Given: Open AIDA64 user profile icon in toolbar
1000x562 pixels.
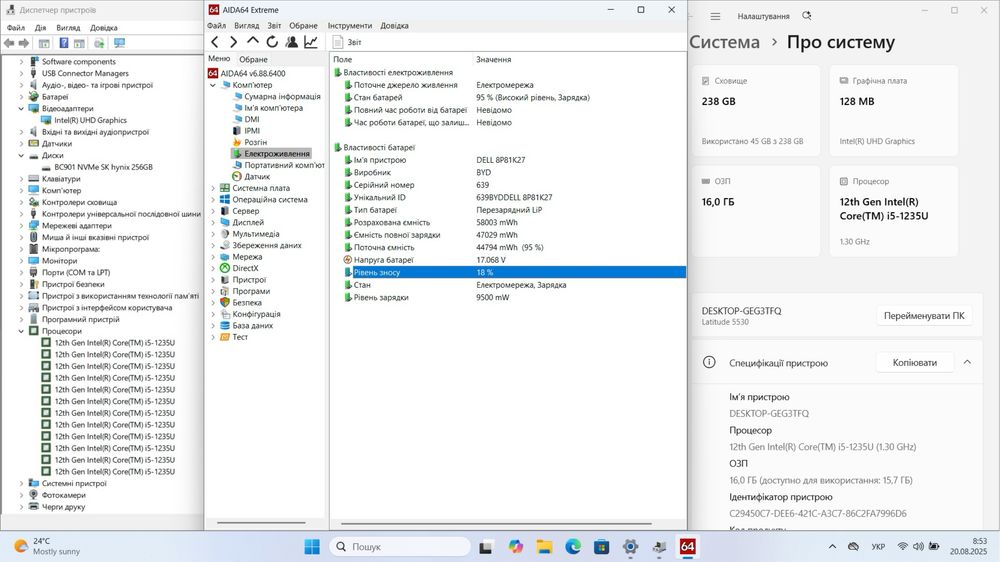Looking at the screenshot, I should pyautogui.click(x=291, y=42).
